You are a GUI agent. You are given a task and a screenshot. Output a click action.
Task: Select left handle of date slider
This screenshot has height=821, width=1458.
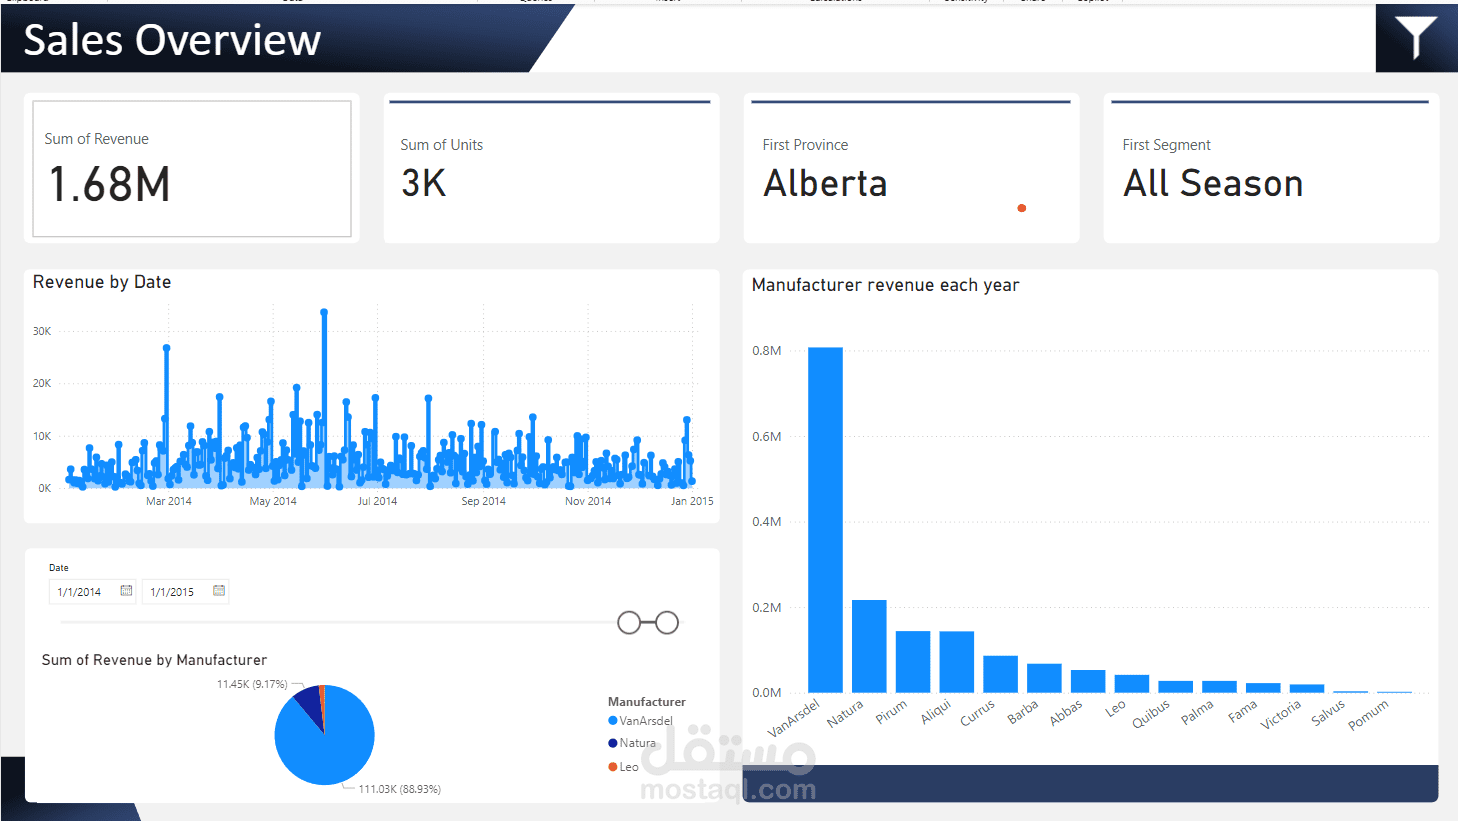pyautogui.click(x=629, y=623)
